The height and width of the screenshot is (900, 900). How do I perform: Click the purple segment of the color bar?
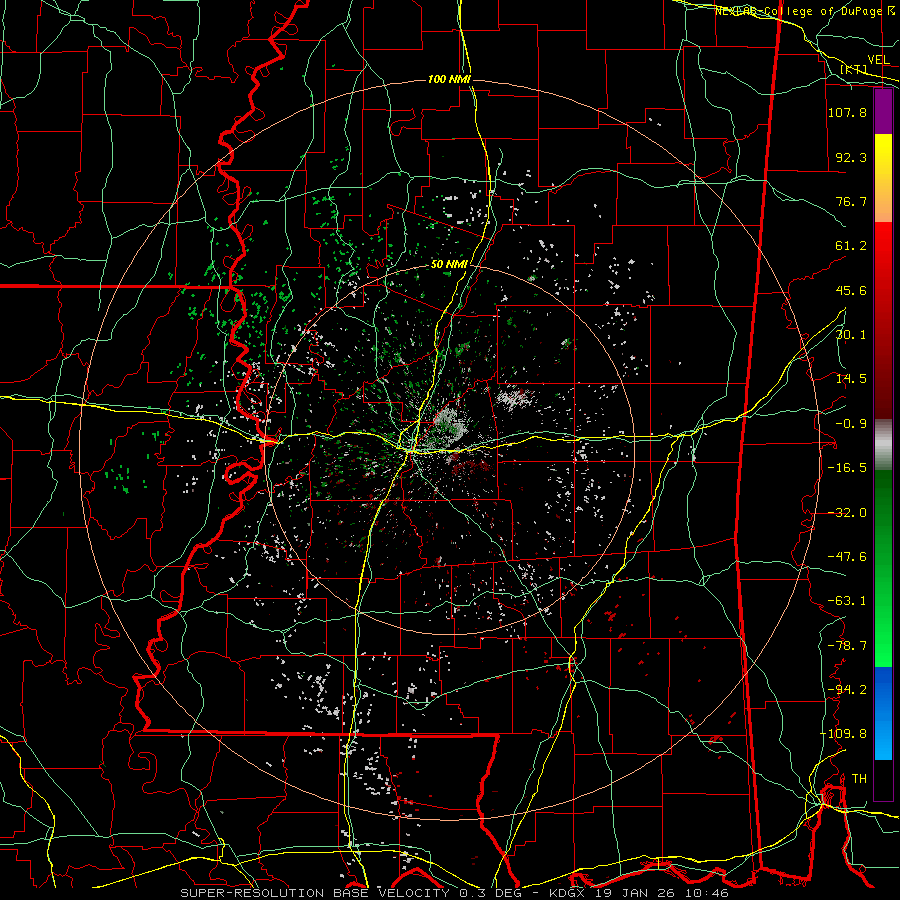point(883,112)
